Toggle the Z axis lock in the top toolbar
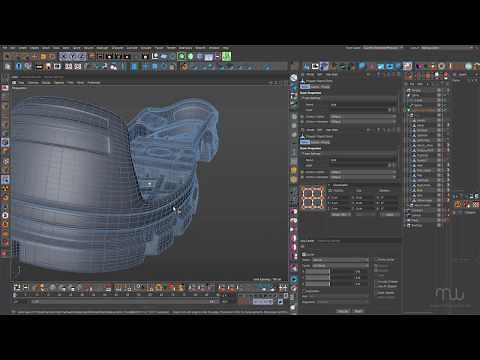 click(82, 56)
